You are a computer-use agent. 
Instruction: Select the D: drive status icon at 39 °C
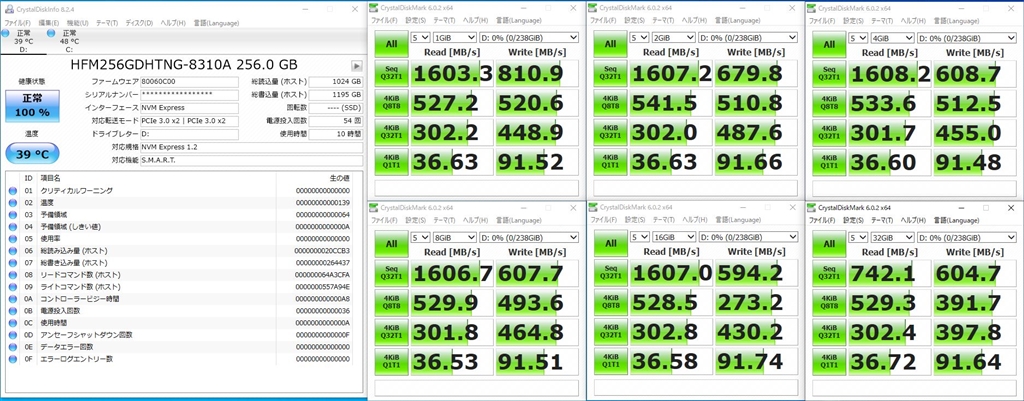(6, 33)
